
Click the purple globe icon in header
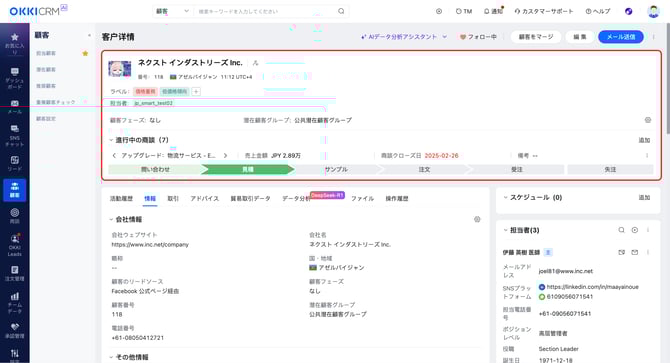(x=629, y=12)
